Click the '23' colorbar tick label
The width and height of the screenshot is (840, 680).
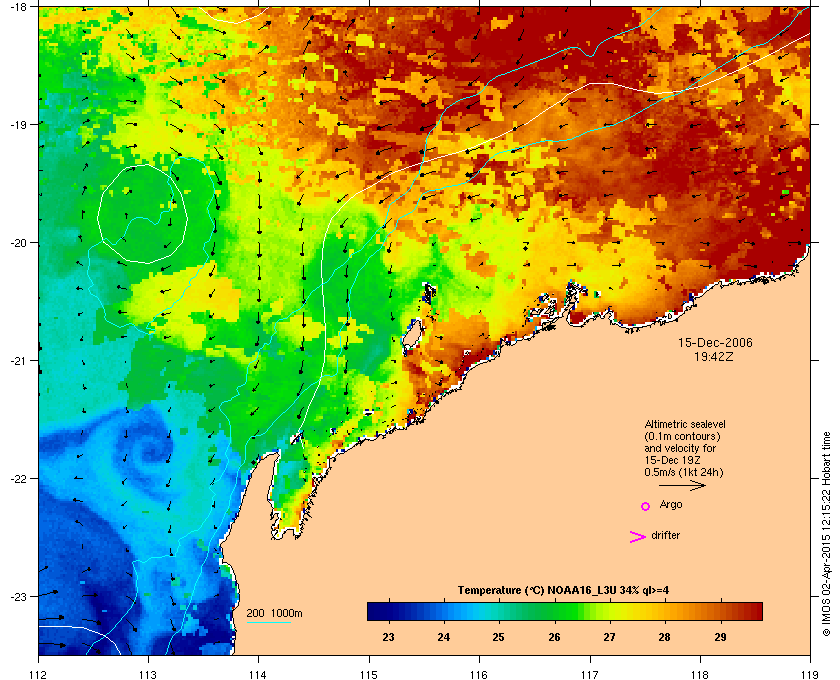tap(388, 637)
